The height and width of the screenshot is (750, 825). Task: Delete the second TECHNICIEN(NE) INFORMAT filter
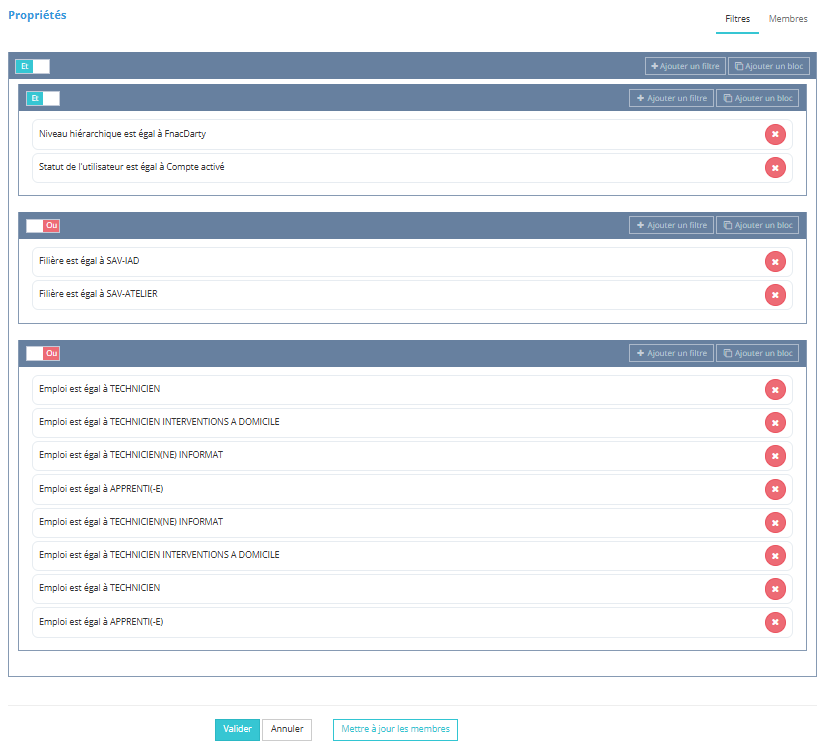tap(775, 522)
